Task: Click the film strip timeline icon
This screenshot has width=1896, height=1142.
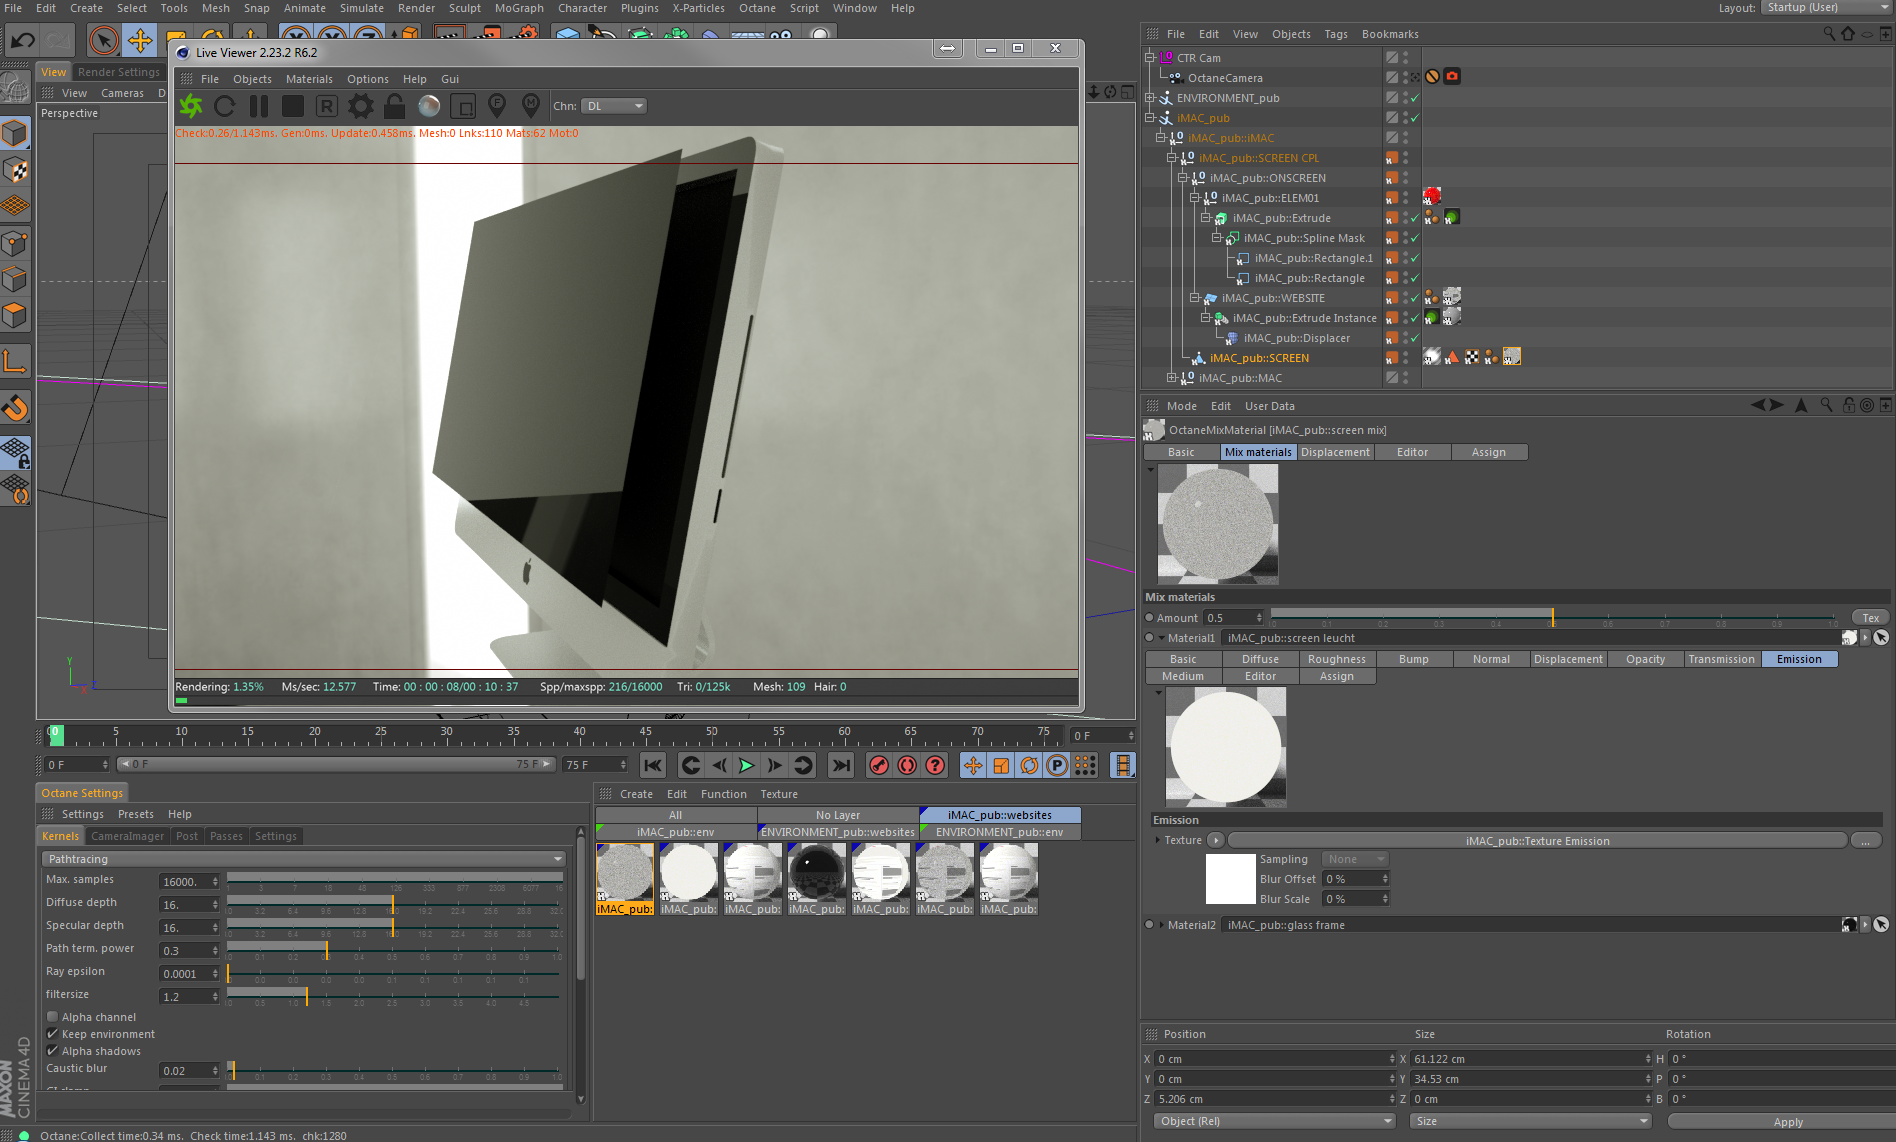Action: point(1123,766)
